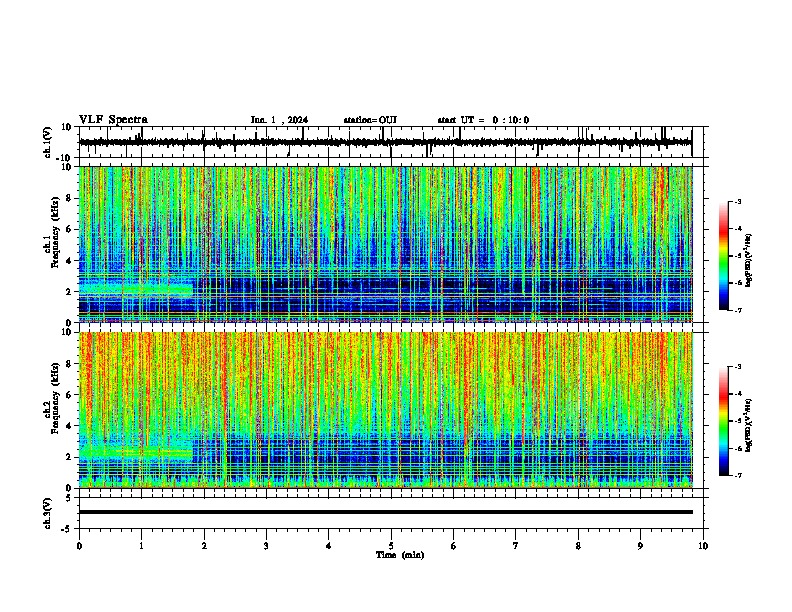Click the log(PSD) label beside ch.1 color bar
The image size is (792, 612).
[x=749, y=260]
